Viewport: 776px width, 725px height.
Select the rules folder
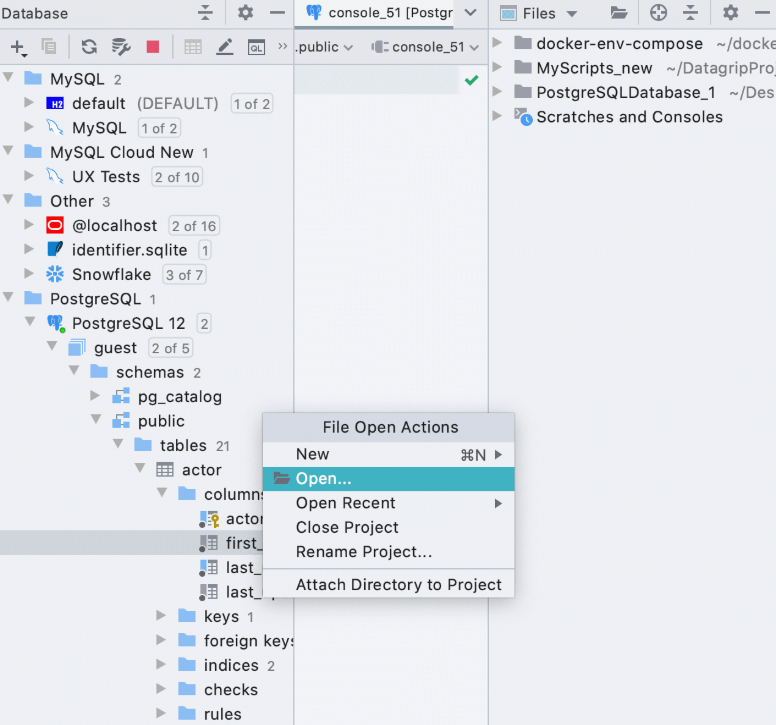click(210, 714)
